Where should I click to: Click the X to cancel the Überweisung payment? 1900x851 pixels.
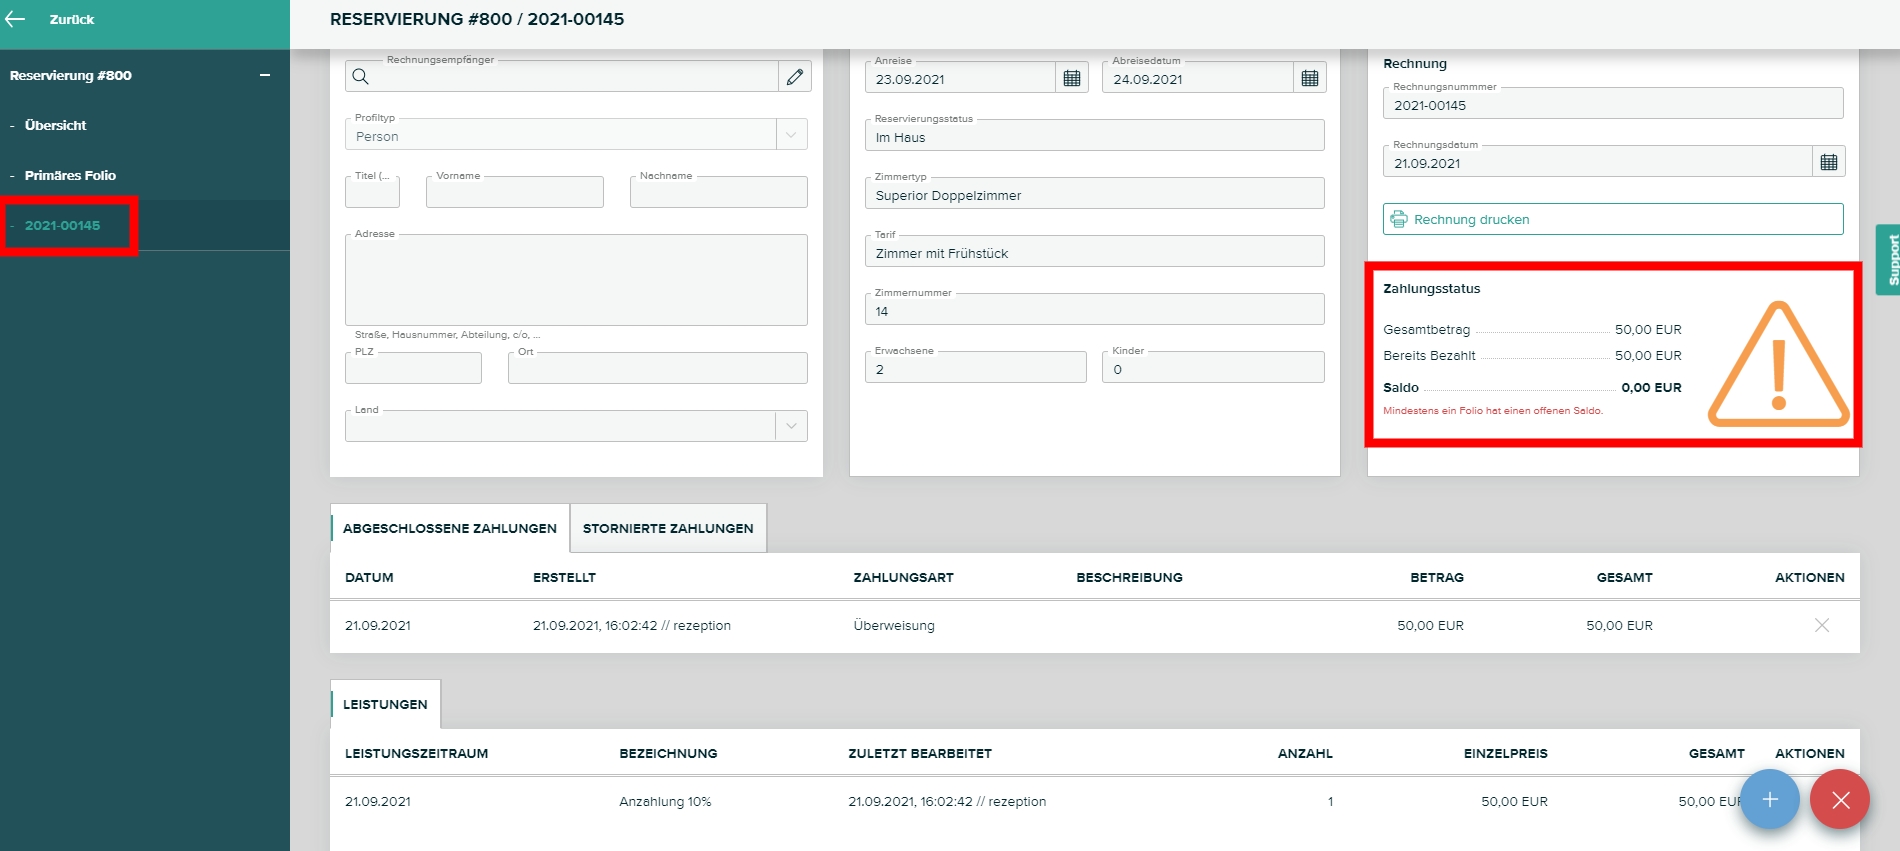pyautogui.click(x=1822, y=625)
